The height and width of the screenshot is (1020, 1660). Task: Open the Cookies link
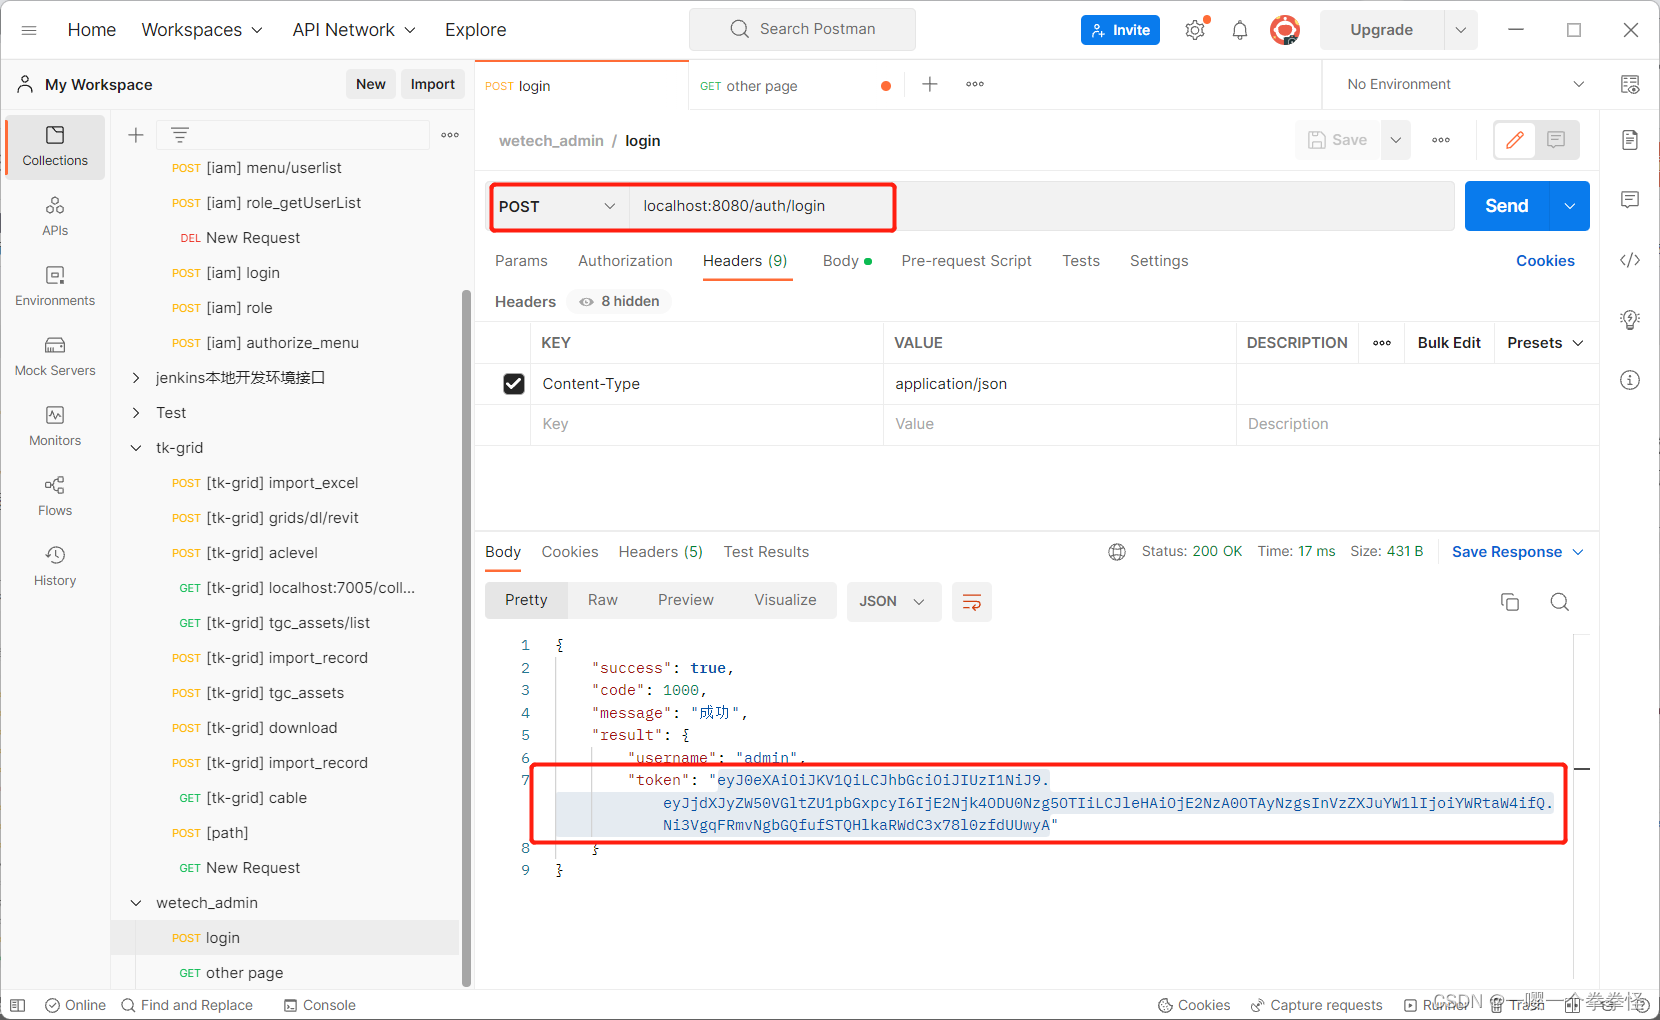1545,261
